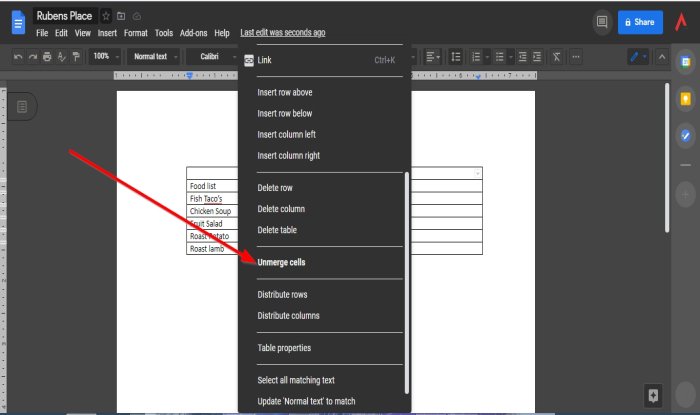Click the document vertical scrollbar

667,158
